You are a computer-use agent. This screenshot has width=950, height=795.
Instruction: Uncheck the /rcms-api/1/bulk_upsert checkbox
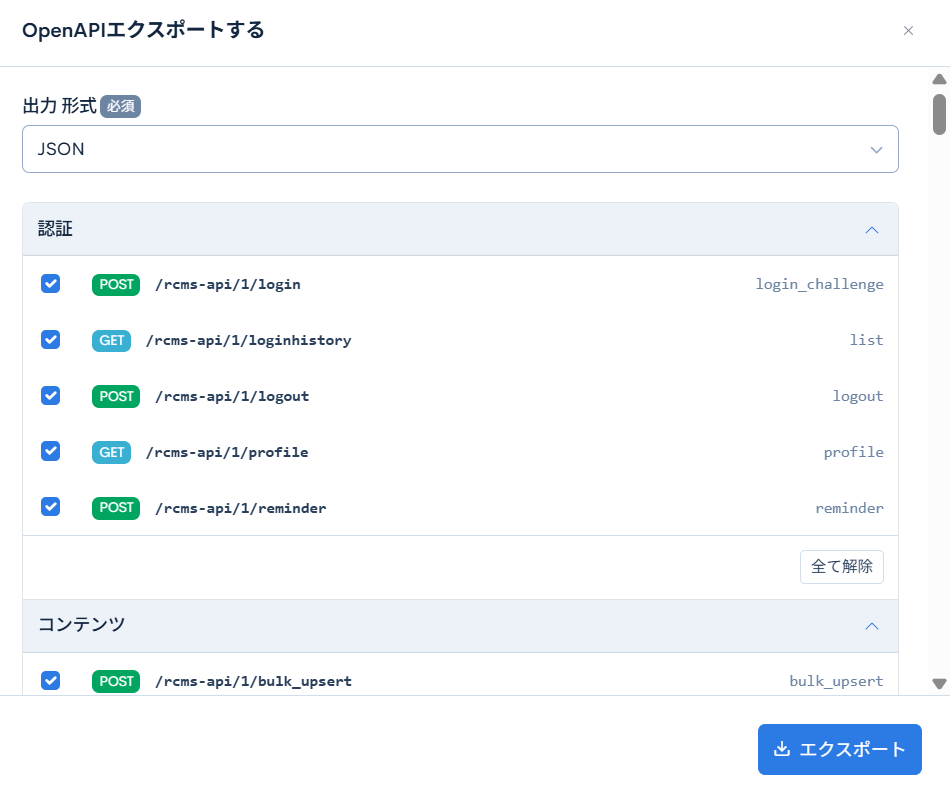click(x=50, y=681)
